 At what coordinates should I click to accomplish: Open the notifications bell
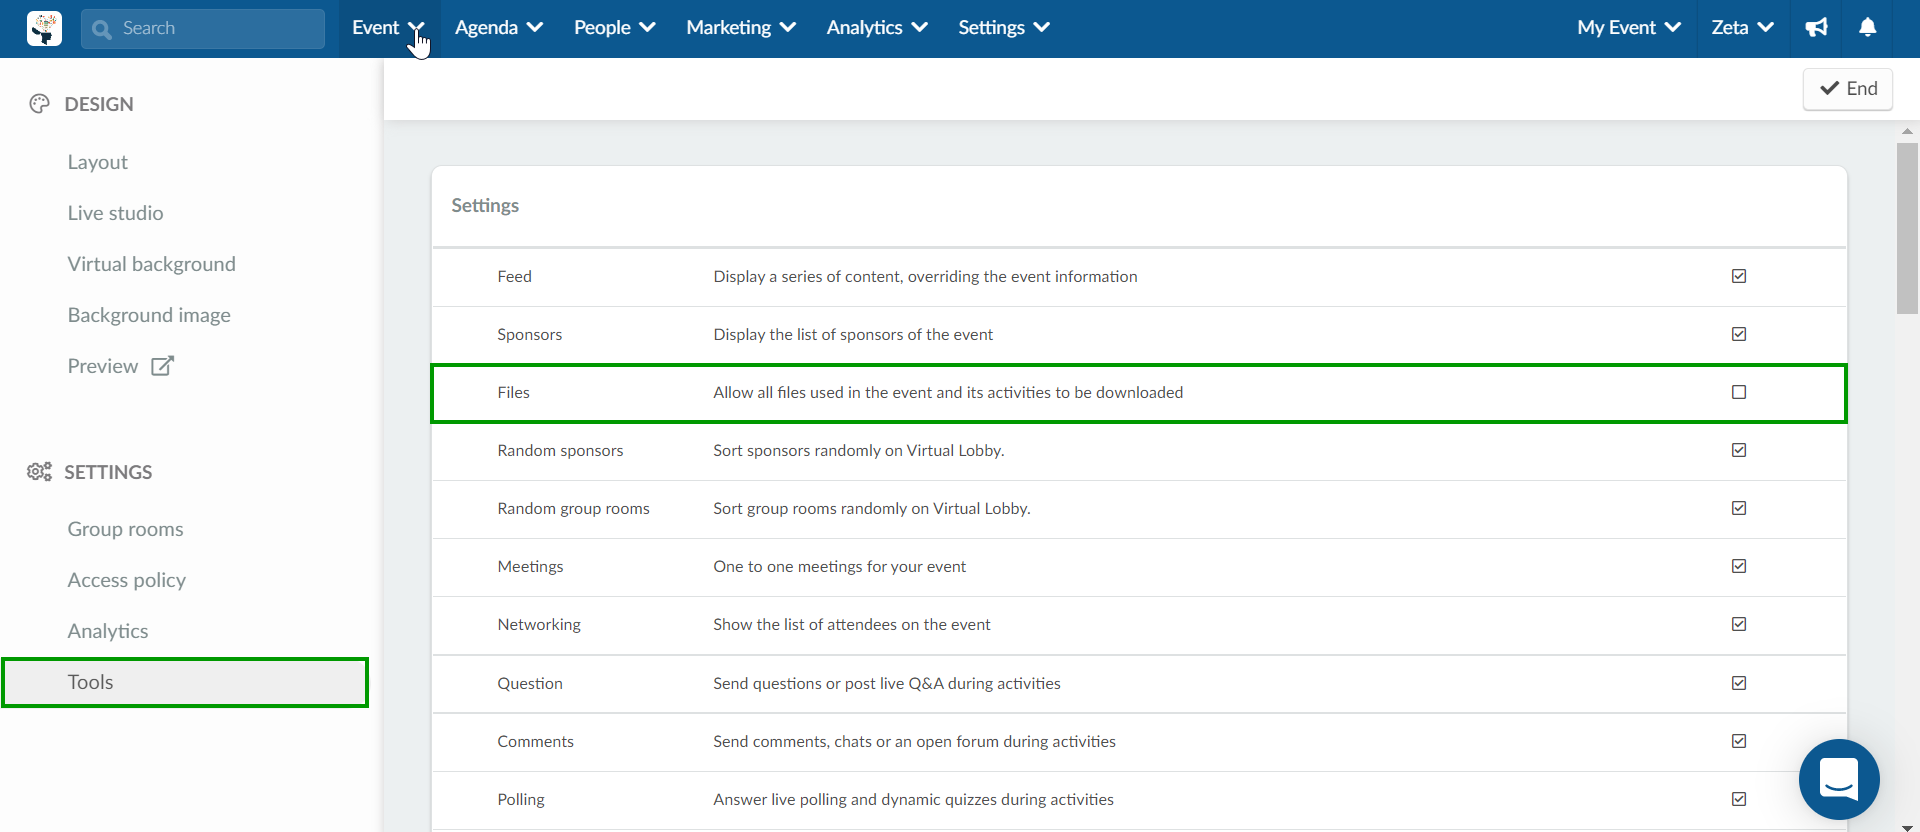(1867, 28)
